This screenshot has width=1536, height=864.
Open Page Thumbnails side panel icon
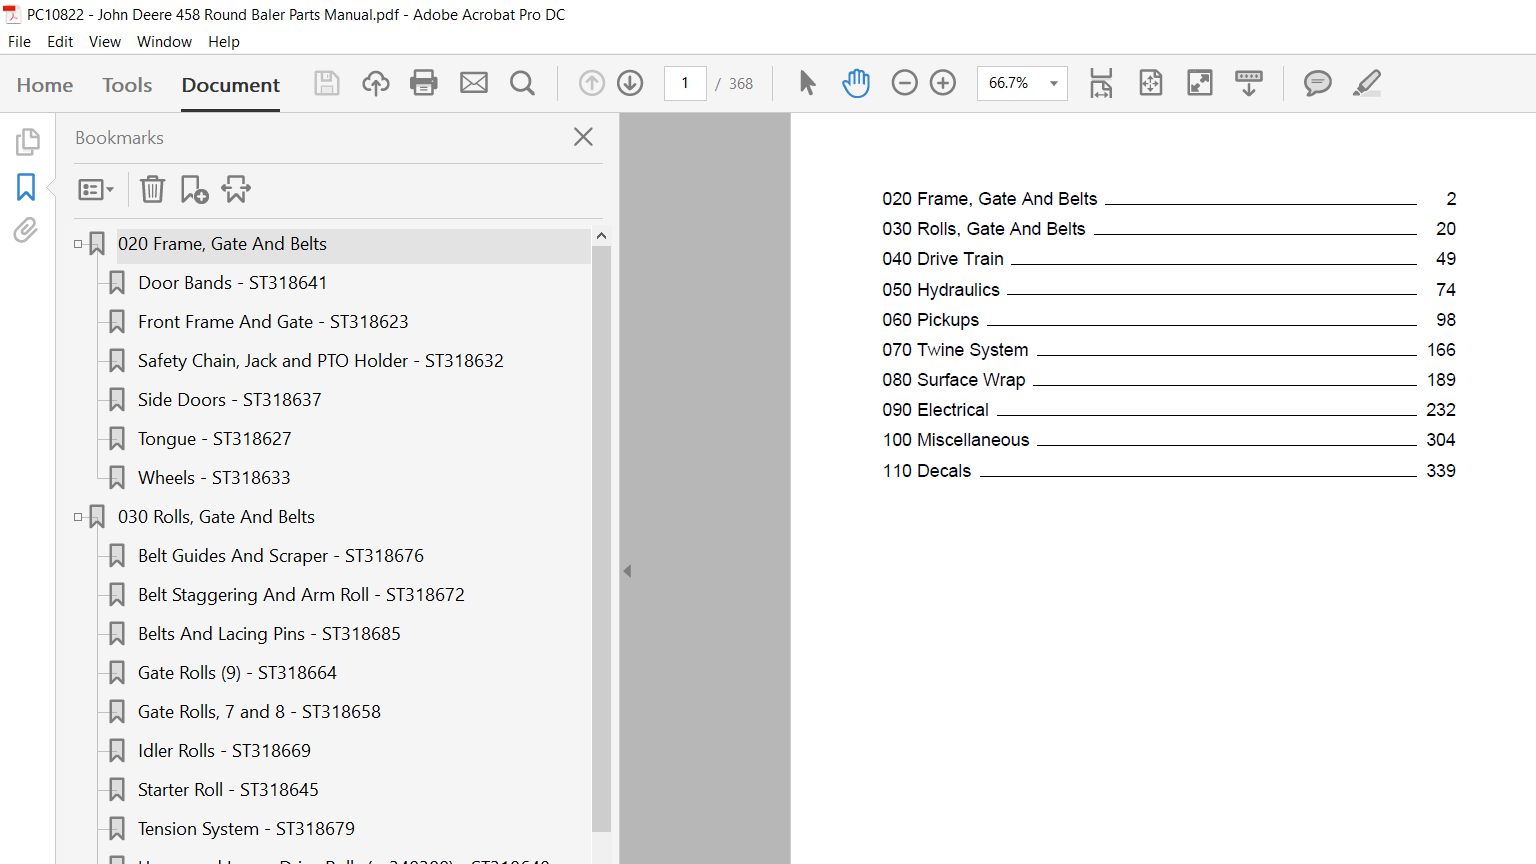pos(27,142)
